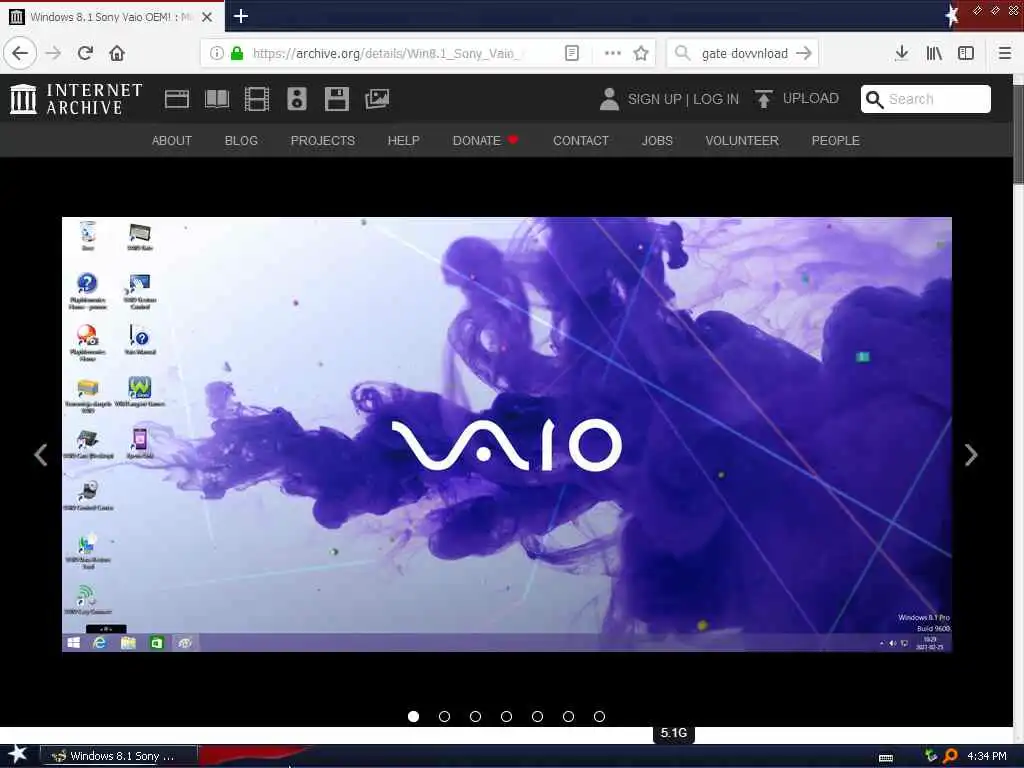Select the third carousel dot
Viewport: 1024px width, 768px height.
(475, 716)
